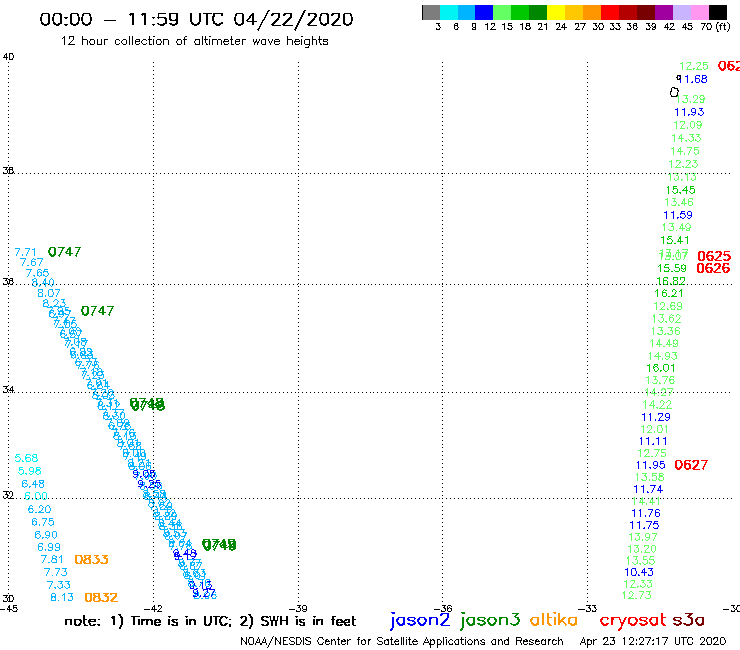Click the gray swatch in the color scale
This screenshot has width=740, height=650.
point(431,13)
